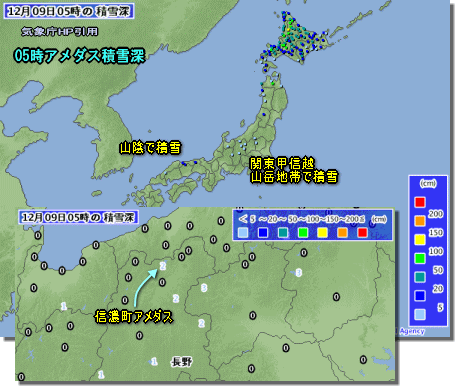Select the 信濃町アメダス label
455x386 pixels.
click(134, 316)
